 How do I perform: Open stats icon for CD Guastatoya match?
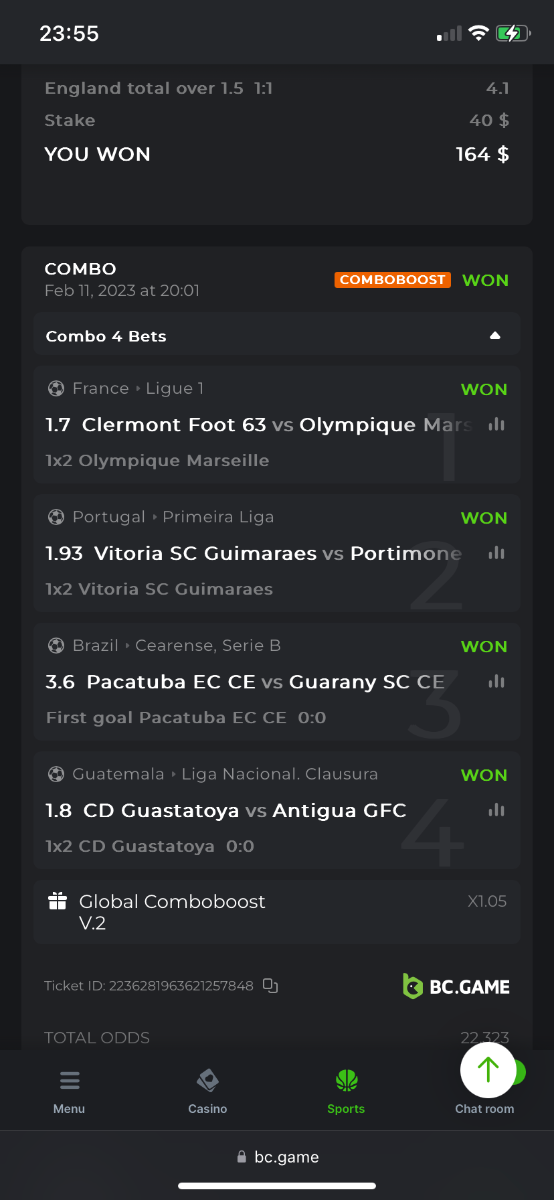point(496,810)
